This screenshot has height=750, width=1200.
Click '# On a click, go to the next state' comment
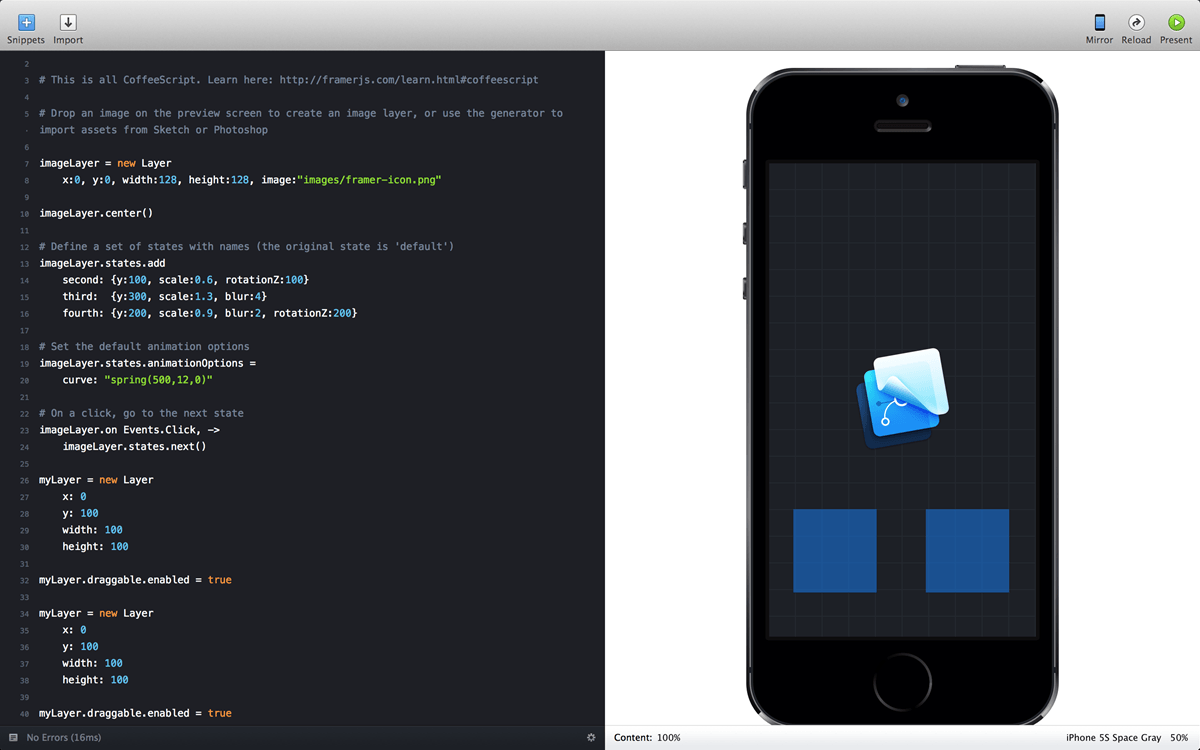pos(141,413)
